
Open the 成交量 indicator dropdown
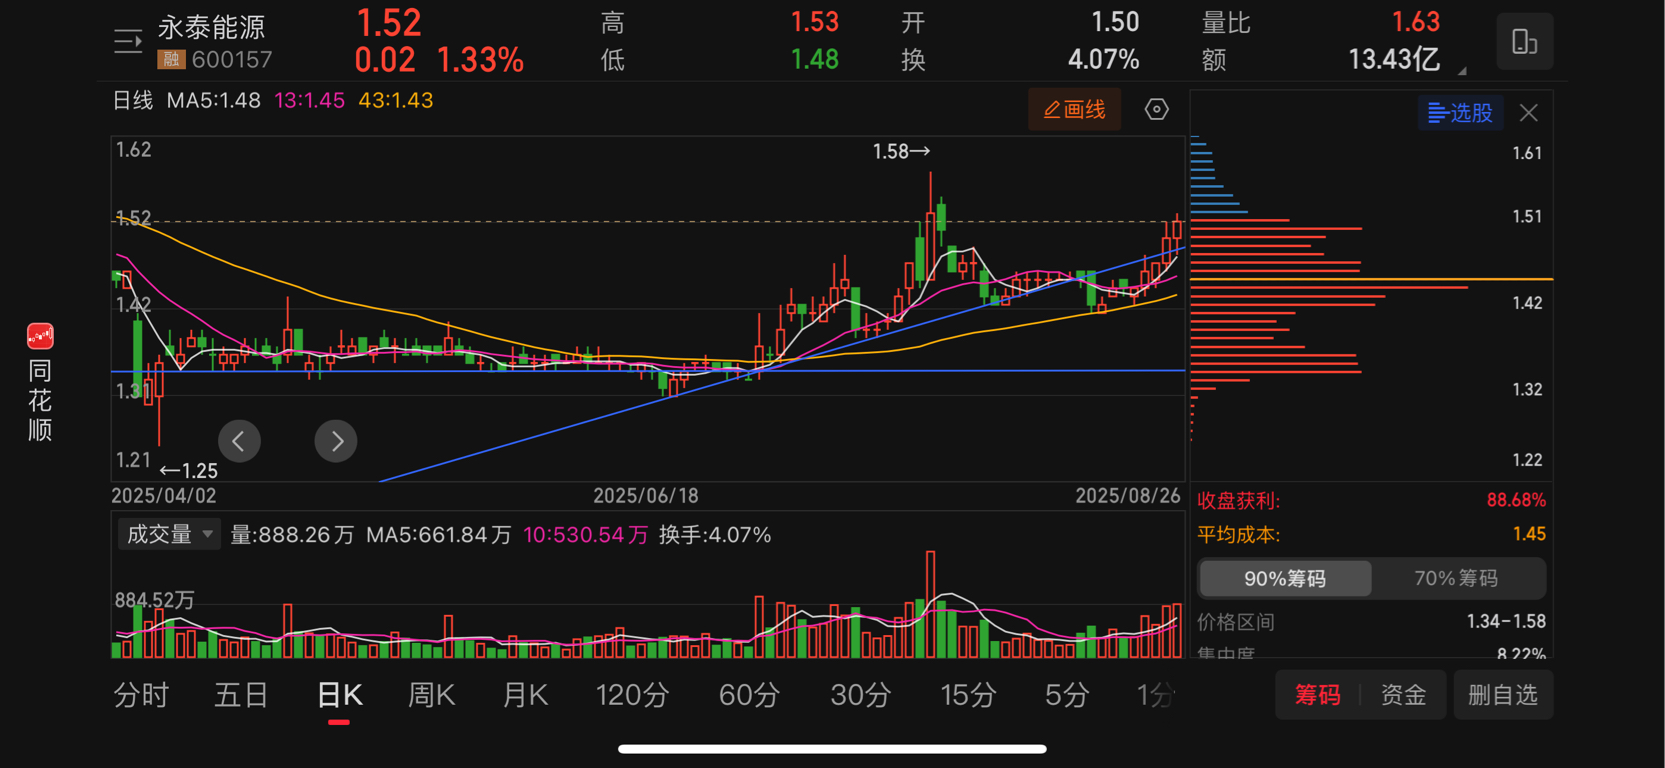(x=168, y=535)
